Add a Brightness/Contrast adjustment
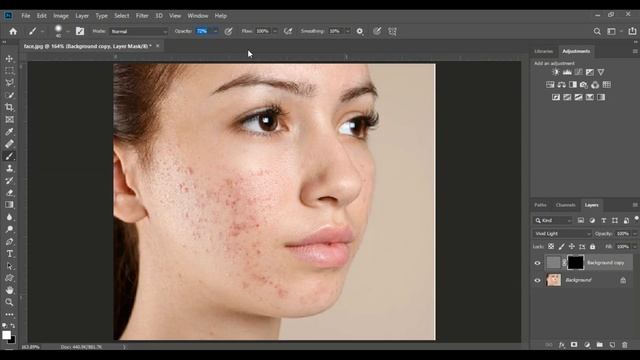This screenshot has width=640, height=360. click(556, 72)
